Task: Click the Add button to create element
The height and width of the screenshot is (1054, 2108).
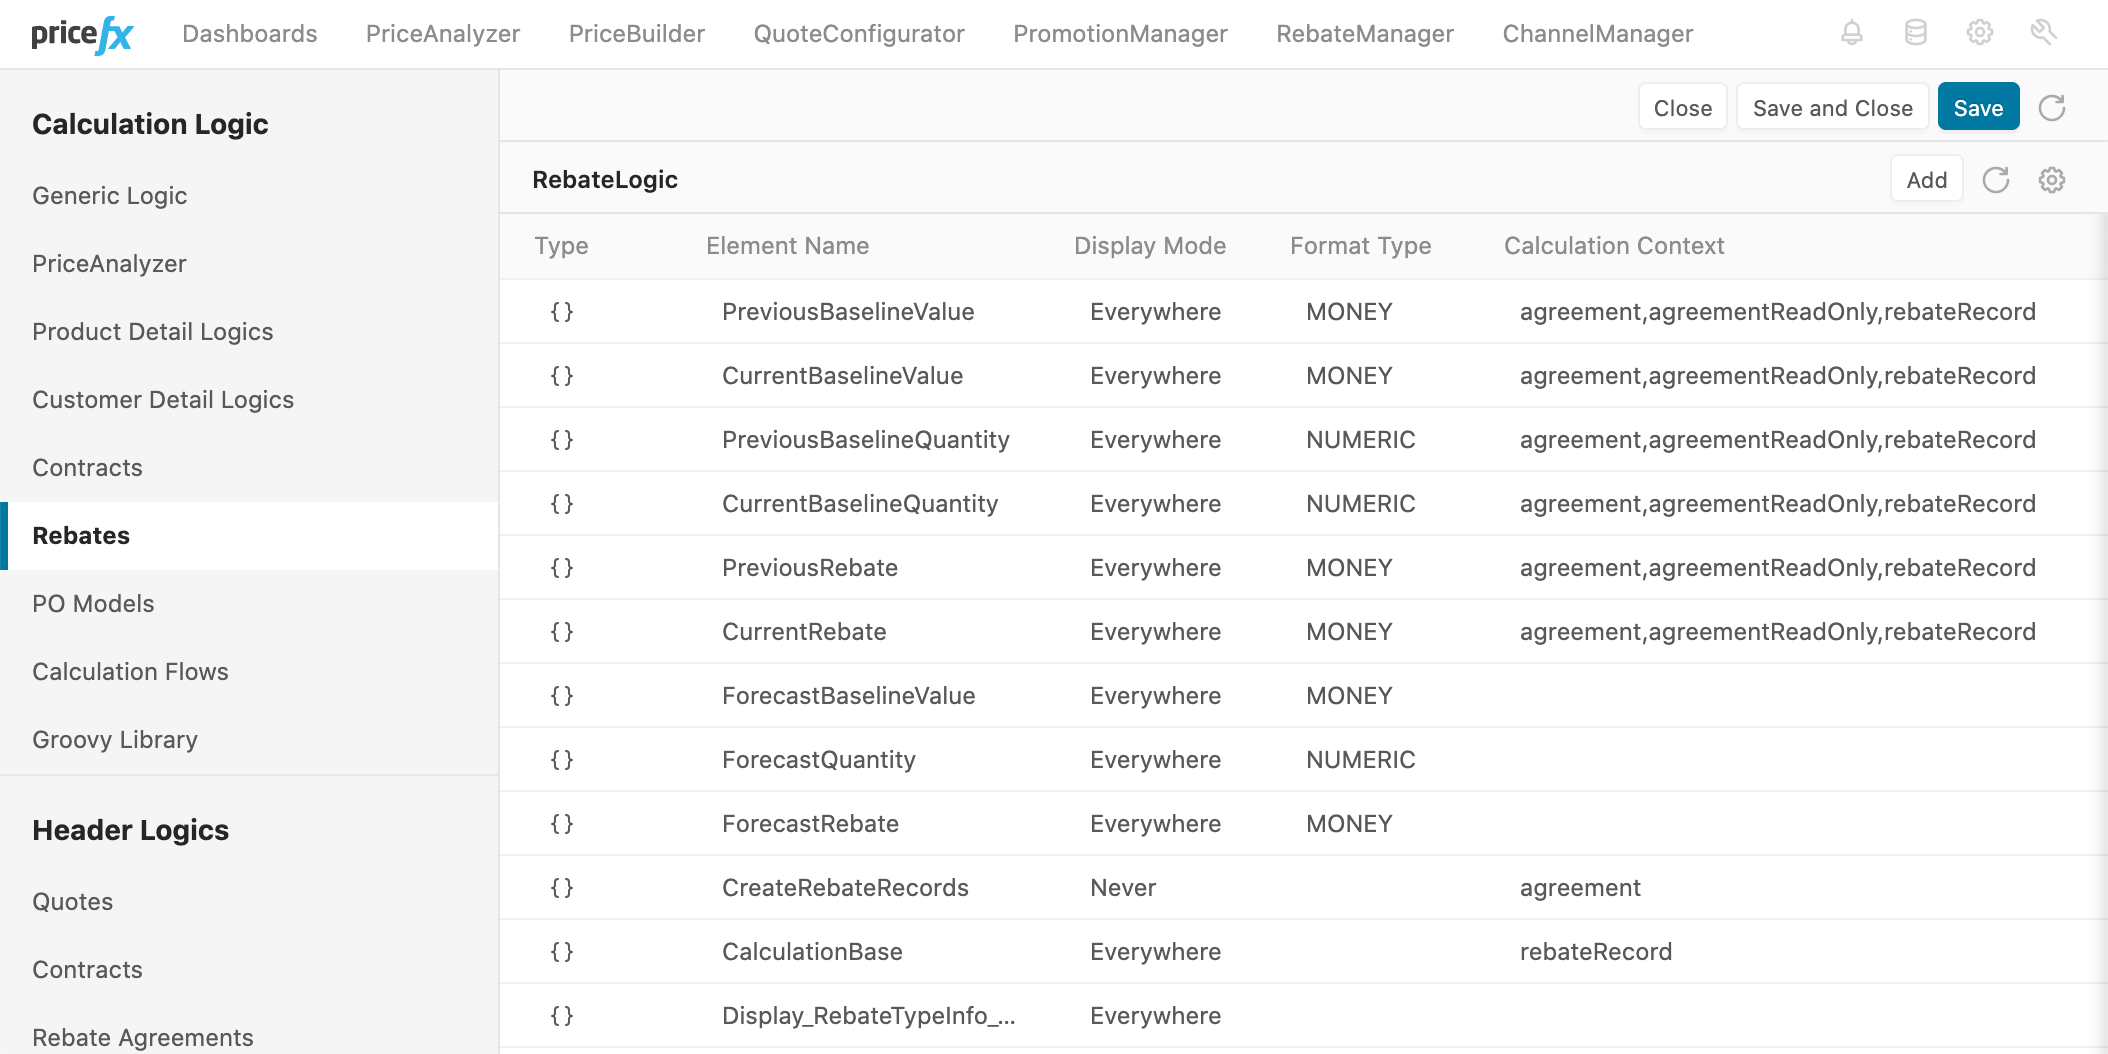Action: [1926, 179]
